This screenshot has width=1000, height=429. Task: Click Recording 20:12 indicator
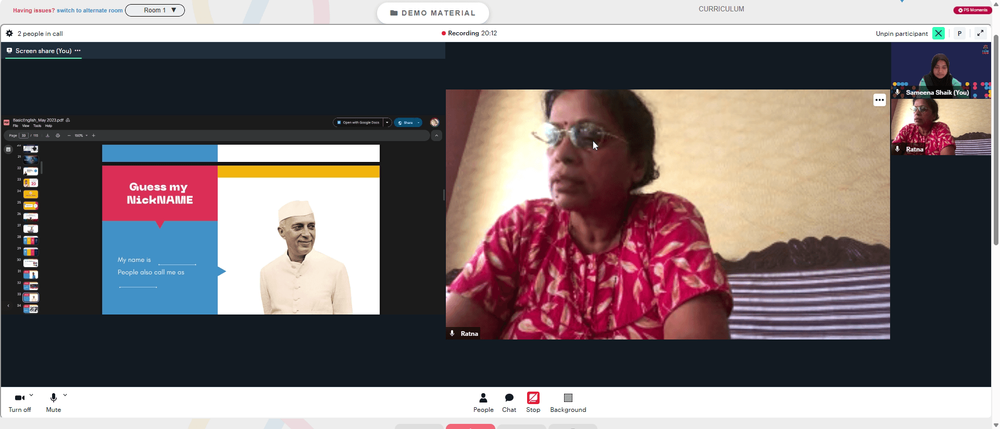469,33
